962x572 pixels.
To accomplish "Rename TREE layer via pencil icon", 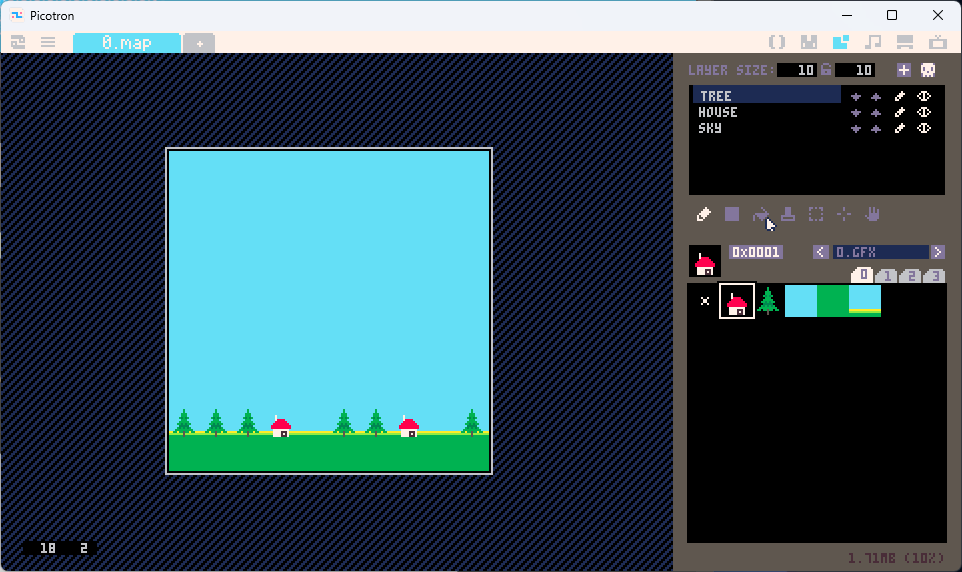I will point(900,96).
